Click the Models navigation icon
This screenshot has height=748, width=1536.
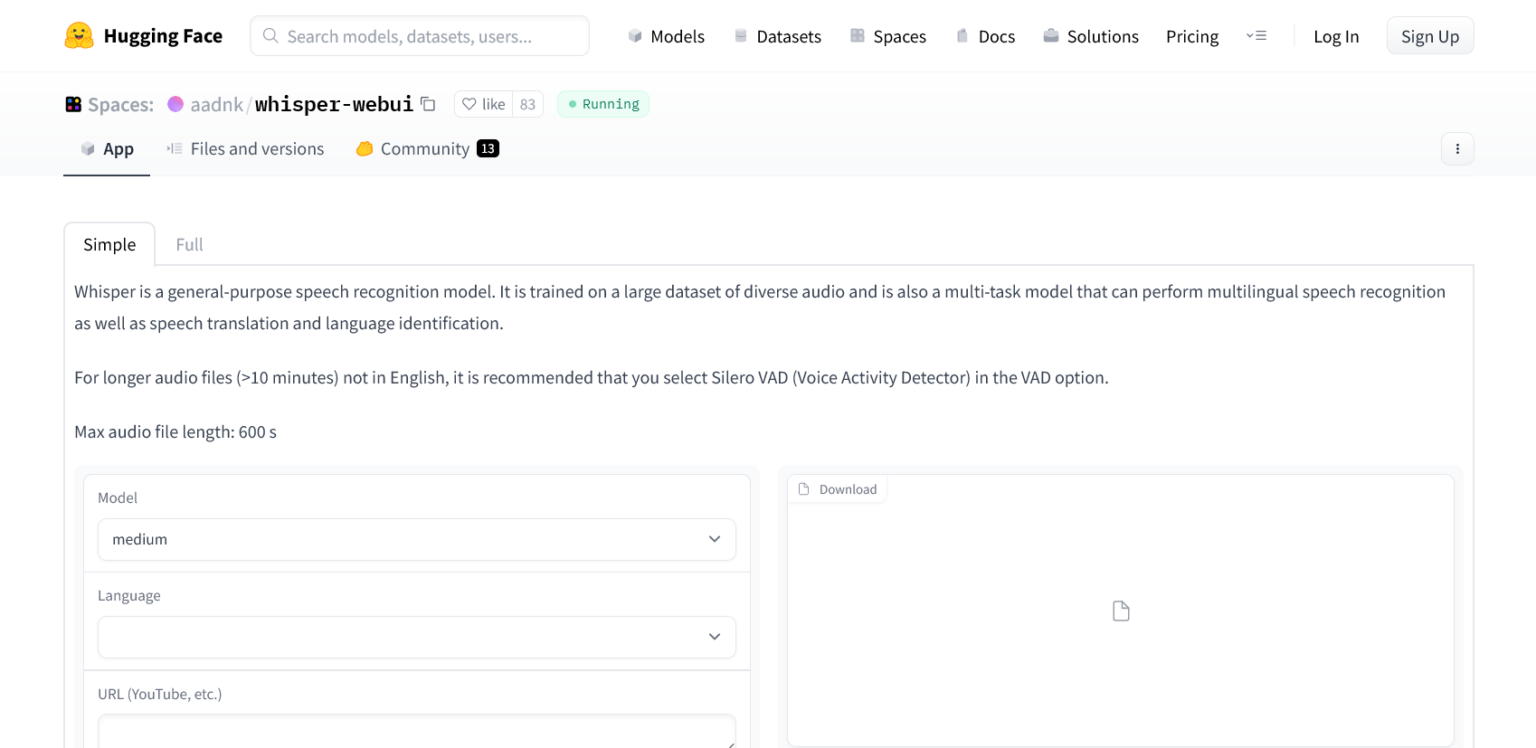click(x=634, y=35)
